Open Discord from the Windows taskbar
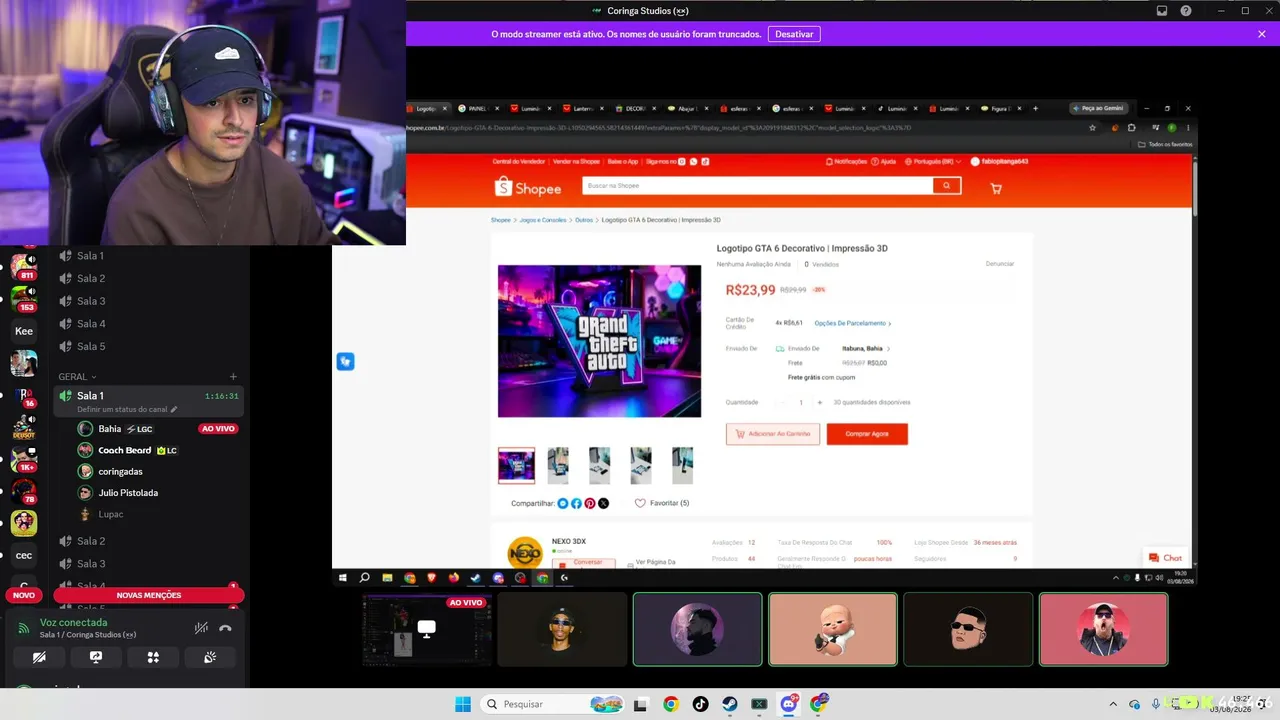This screenshot has height=720, width=1280. click(x=789, y=704)
